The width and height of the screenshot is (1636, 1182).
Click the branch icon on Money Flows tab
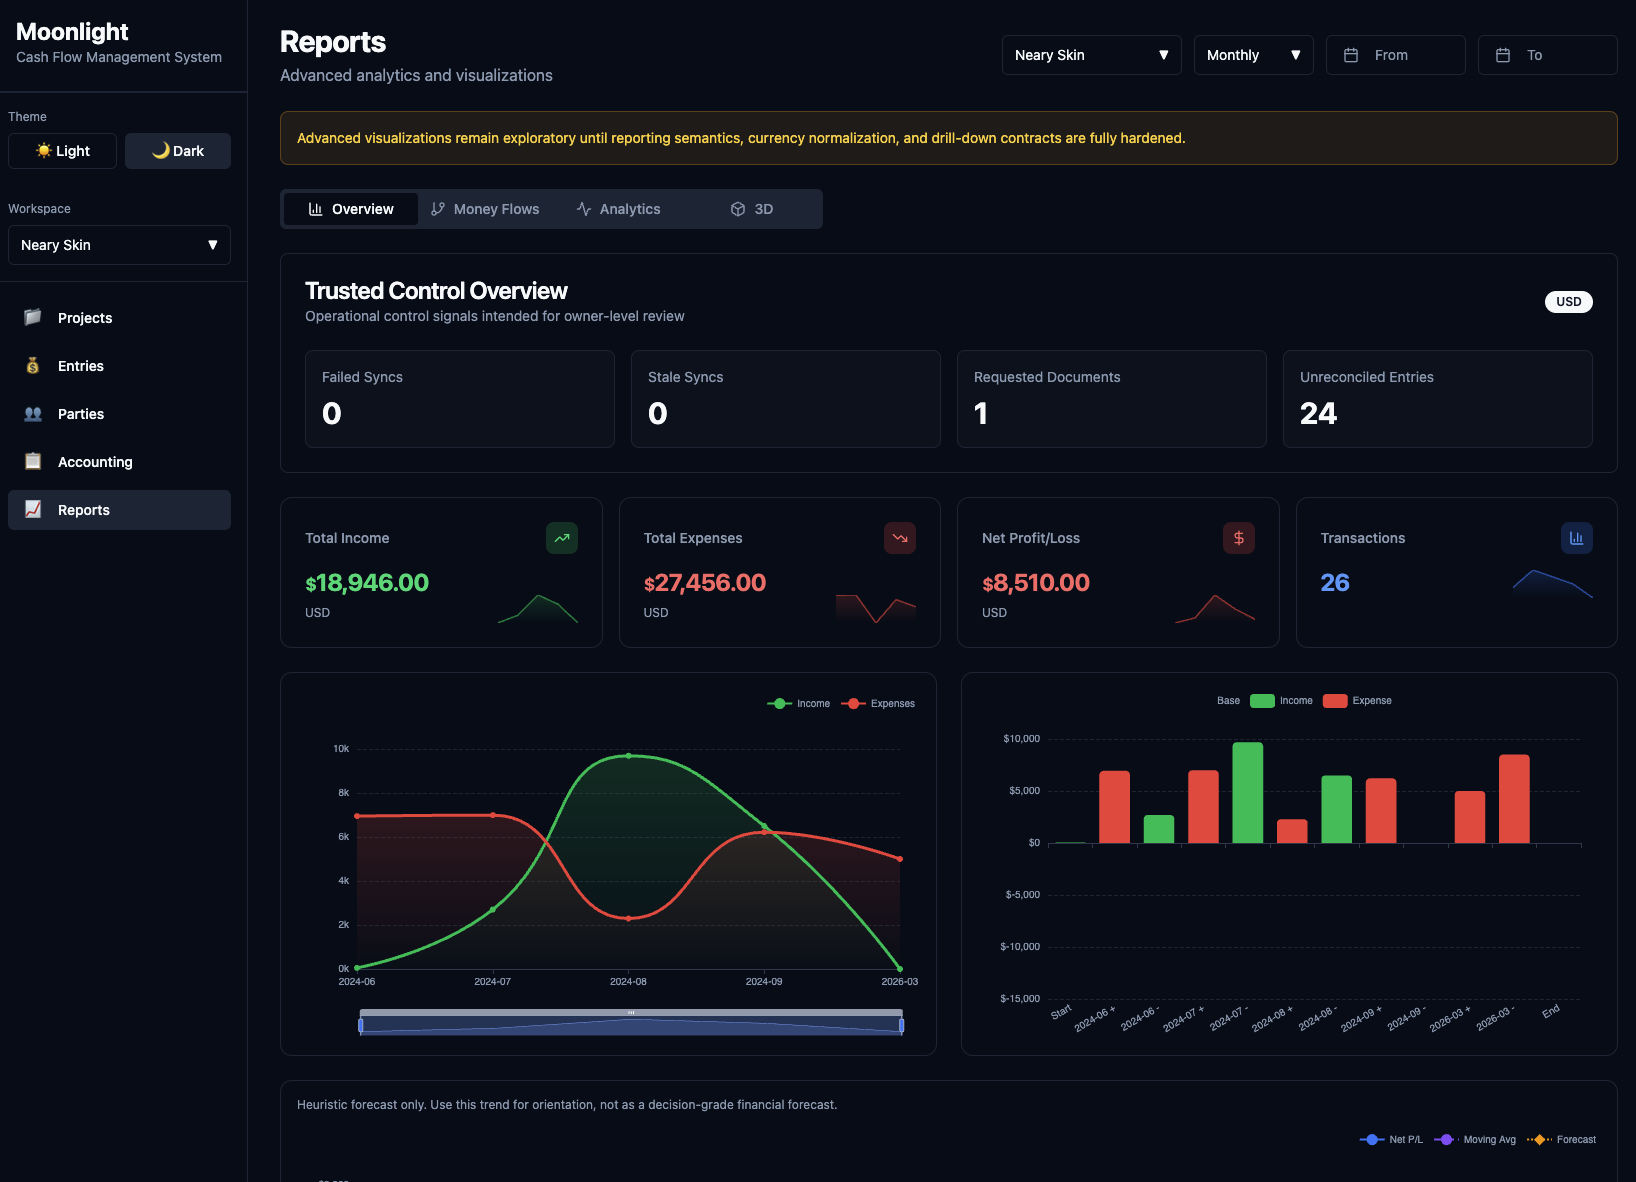click(438, 209)
